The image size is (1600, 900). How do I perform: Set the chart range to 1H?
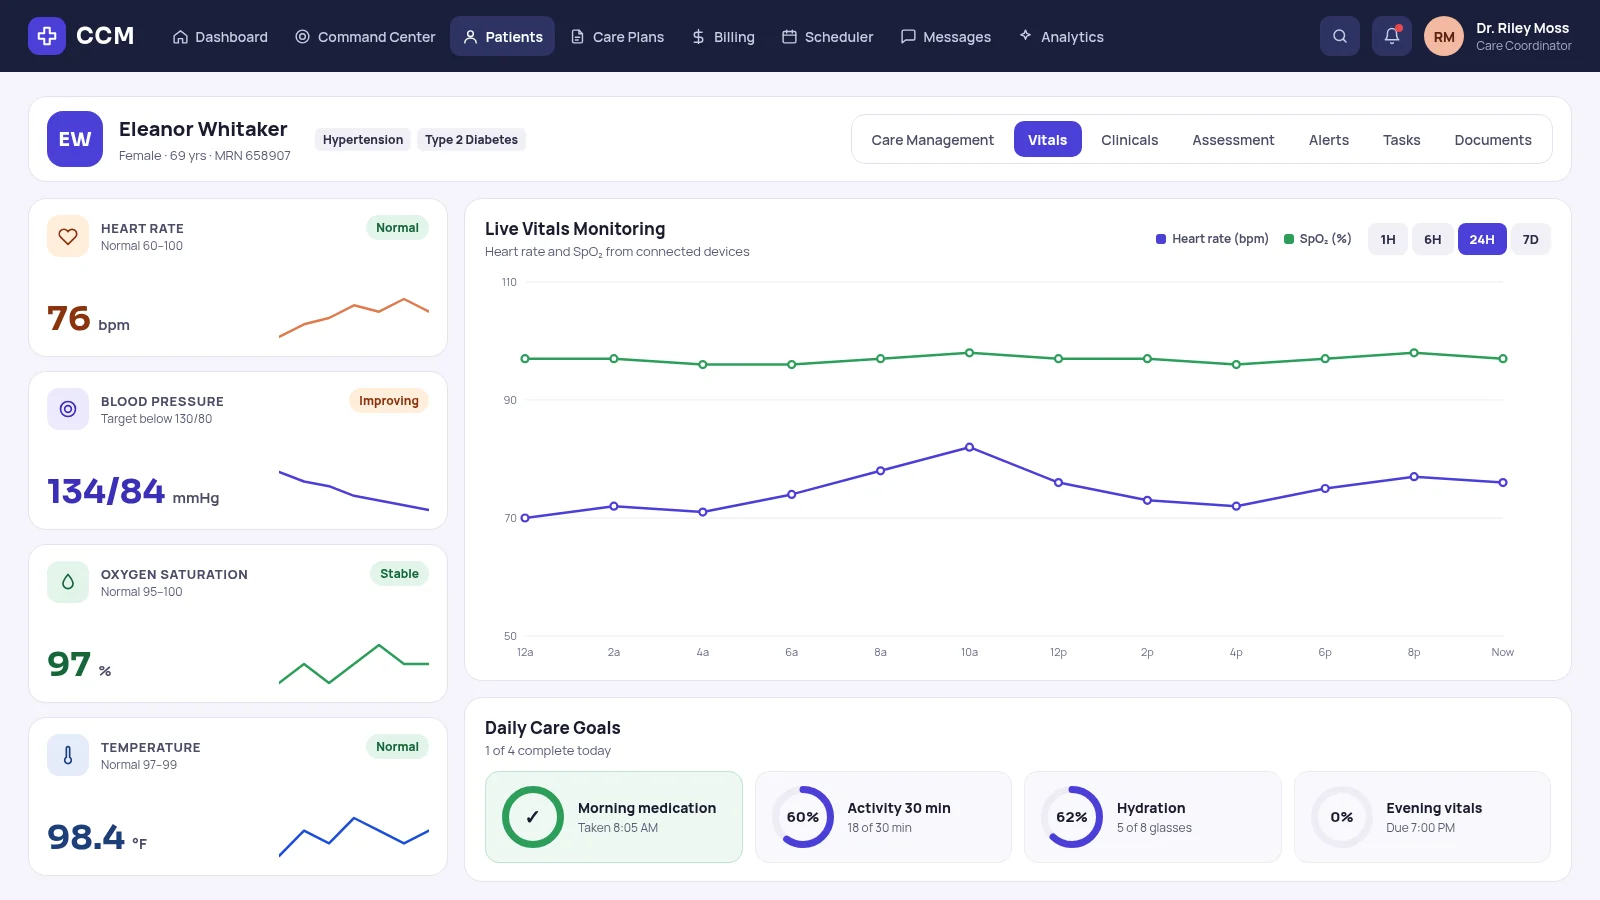click(1388, 239)
